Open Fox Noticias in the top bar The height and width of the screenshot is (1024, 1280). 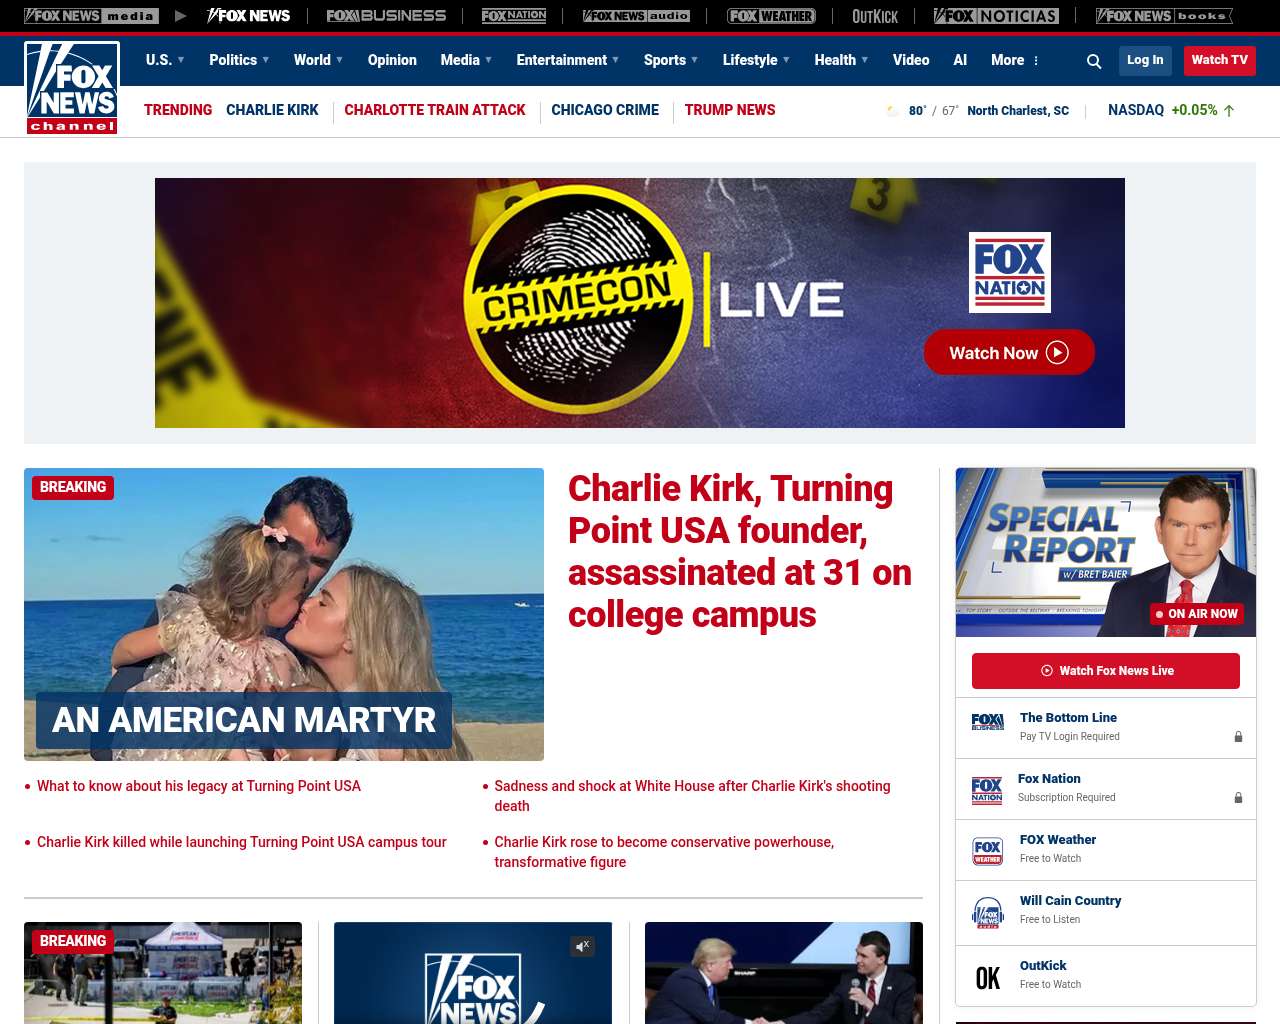point(996,16)
